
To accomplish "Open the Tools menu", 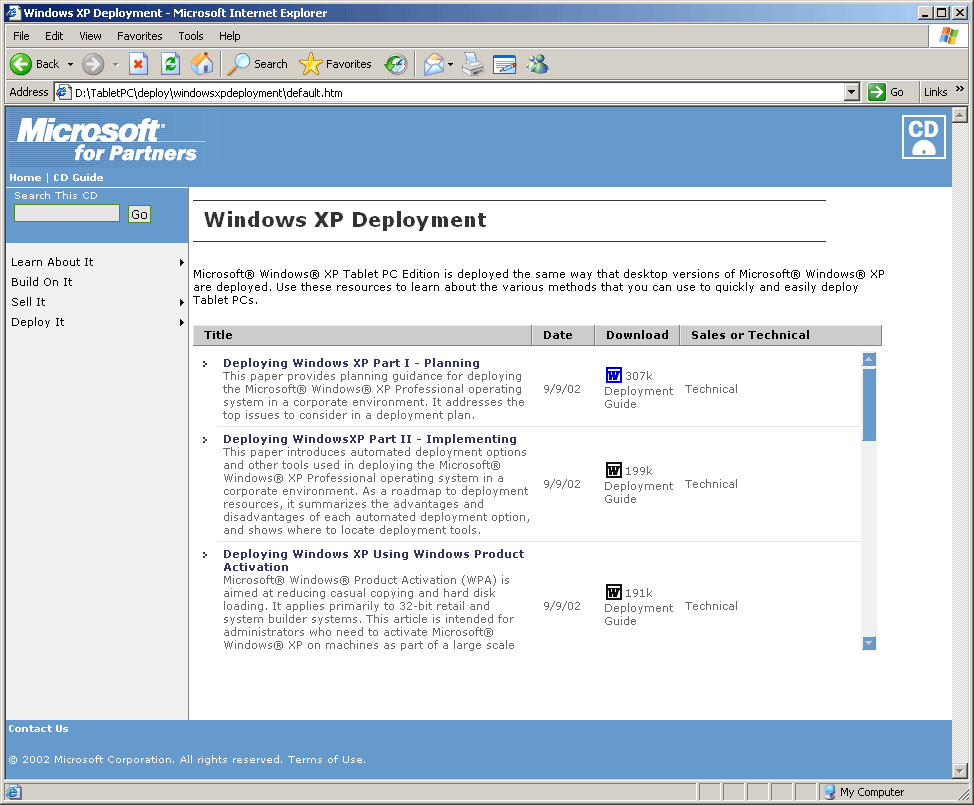I will pos(190,36).
